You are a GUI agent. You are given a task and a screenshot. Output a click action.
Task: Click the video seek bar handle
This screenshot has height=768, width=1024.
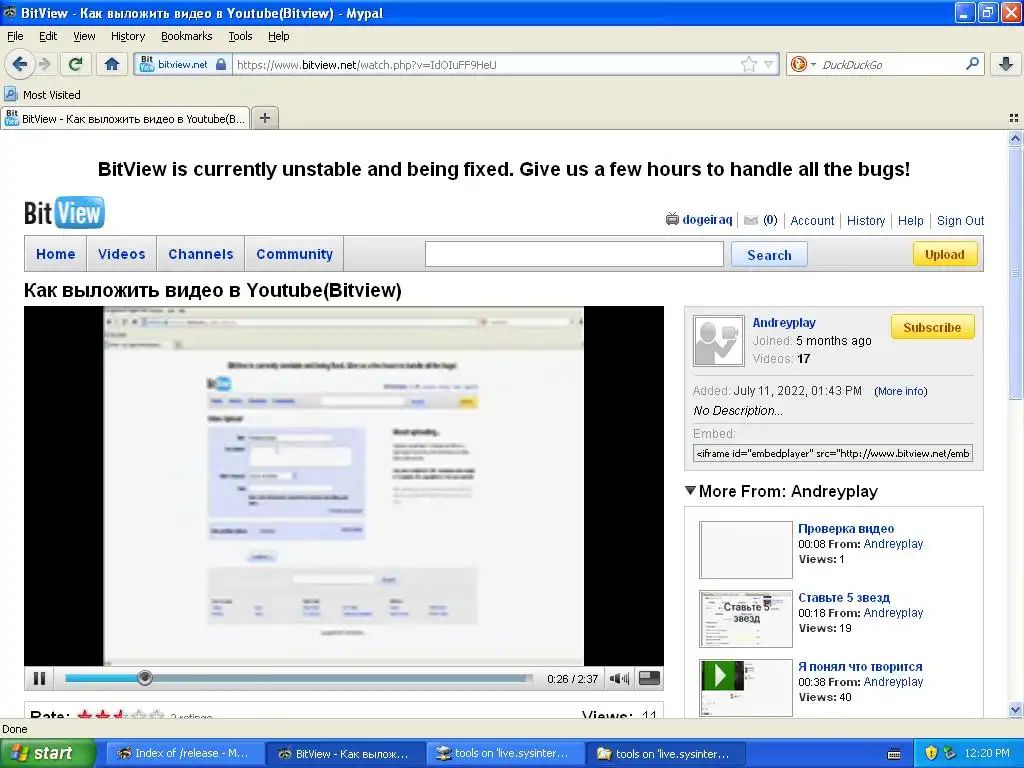pos(145,679)
